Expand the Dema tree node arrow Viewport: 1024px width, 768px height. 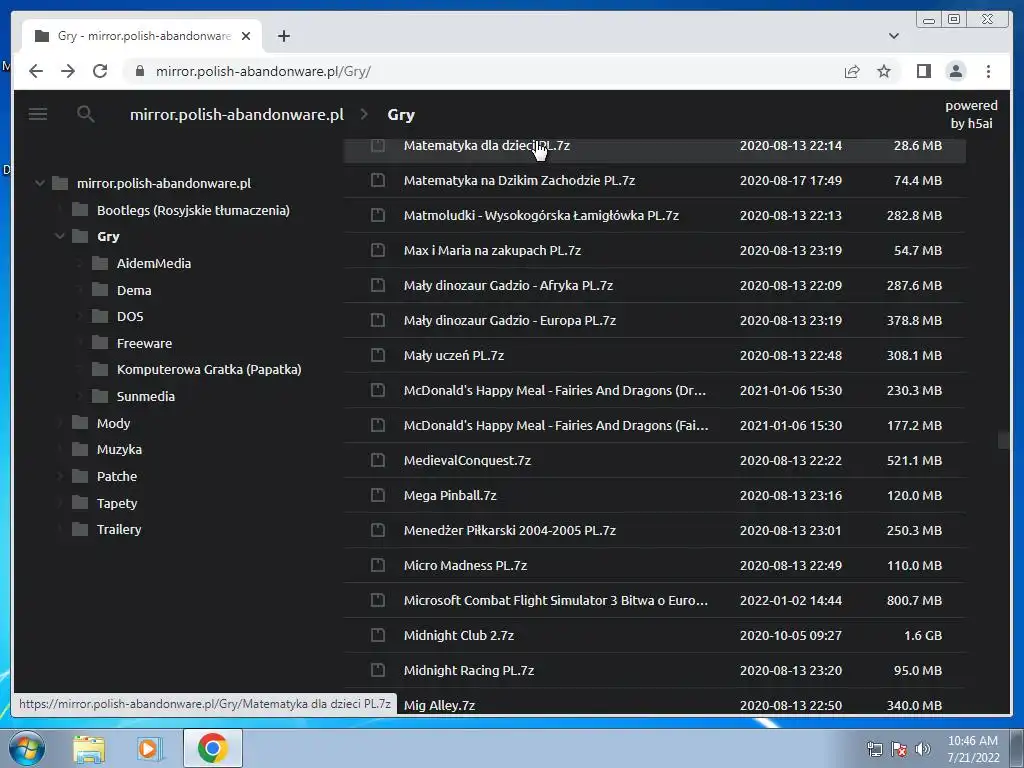tap(80, 290)
